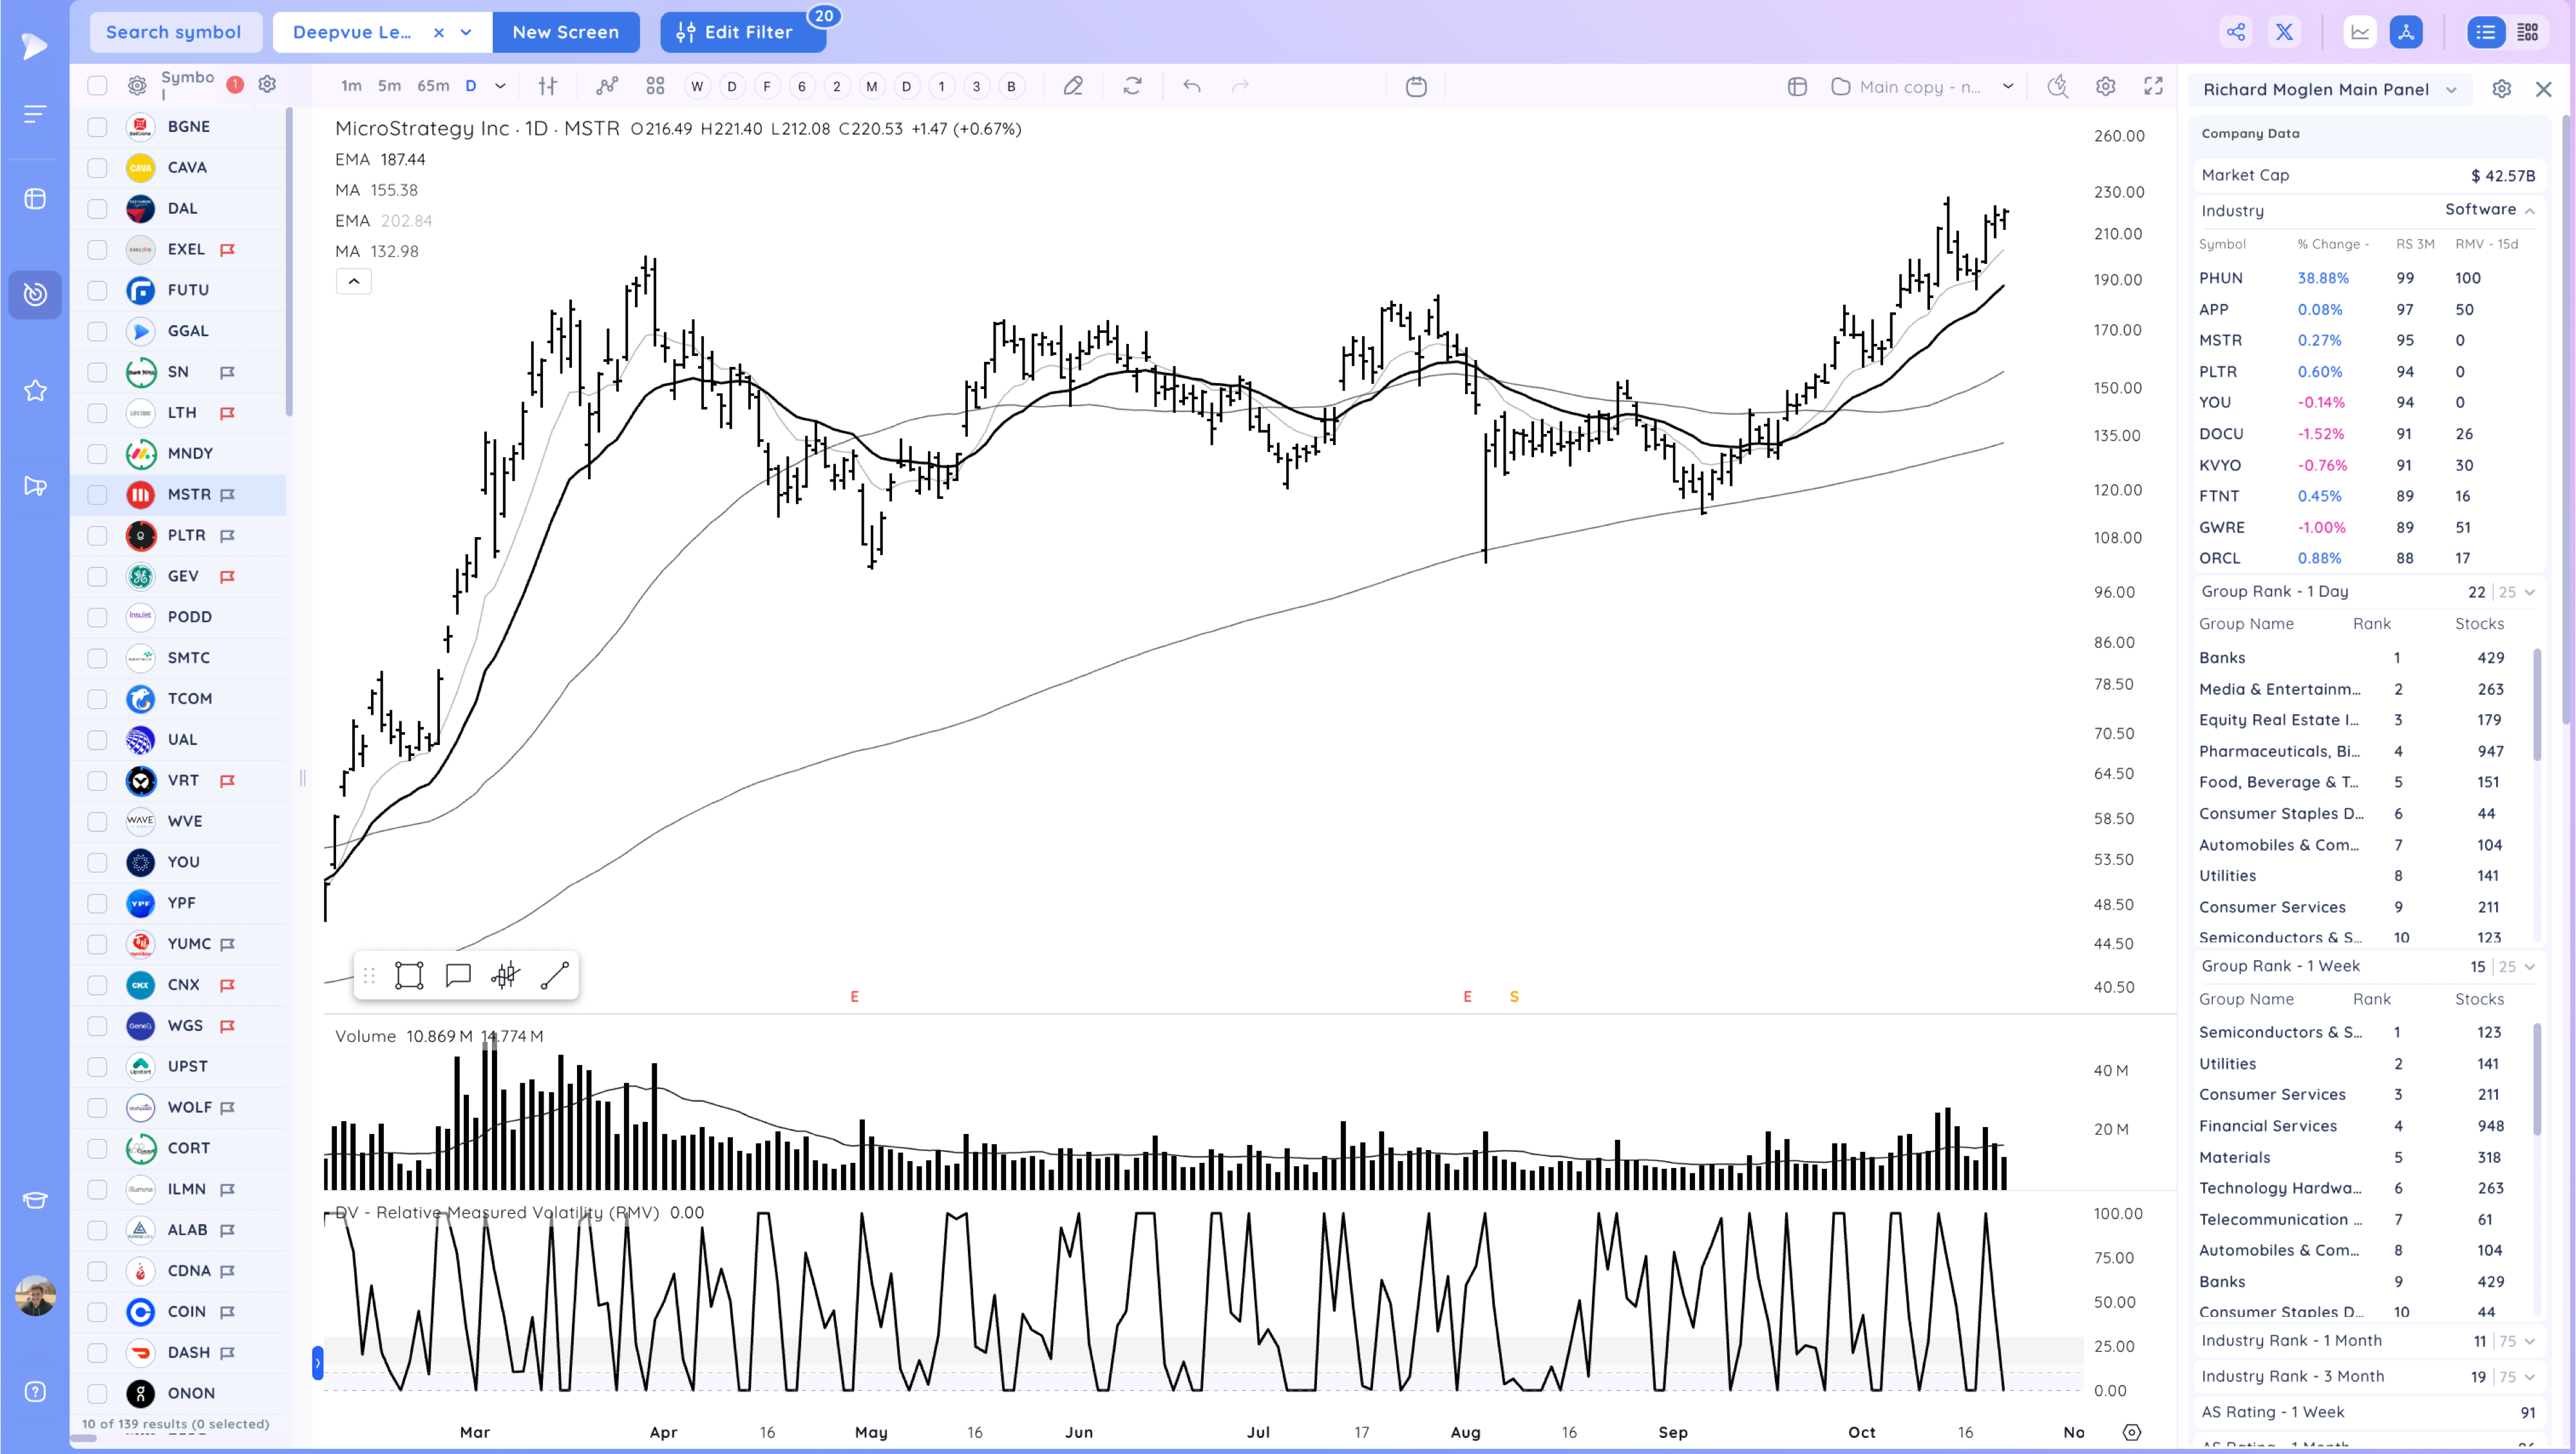This screenshot has width=2576, height=1454.
Task: Click the New Screen button
Action: [565, 32]
